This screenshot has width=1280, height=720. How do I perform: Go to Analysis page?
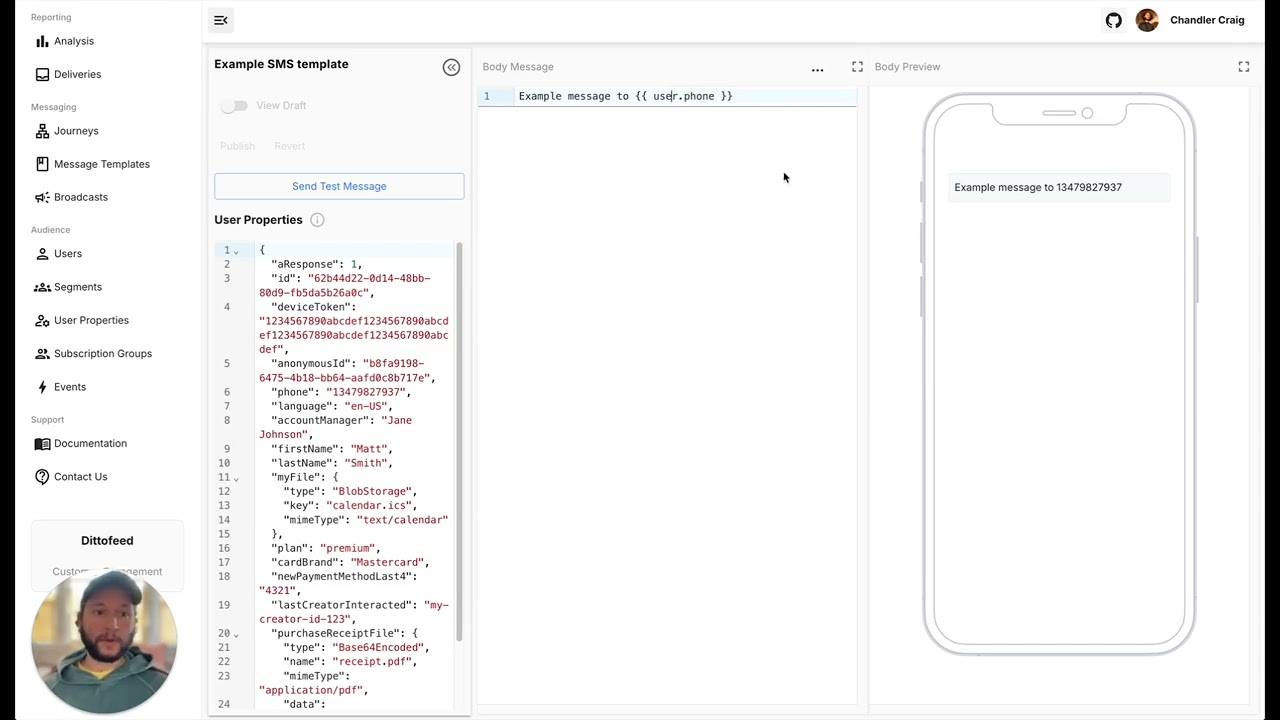(x=74, y=41)
